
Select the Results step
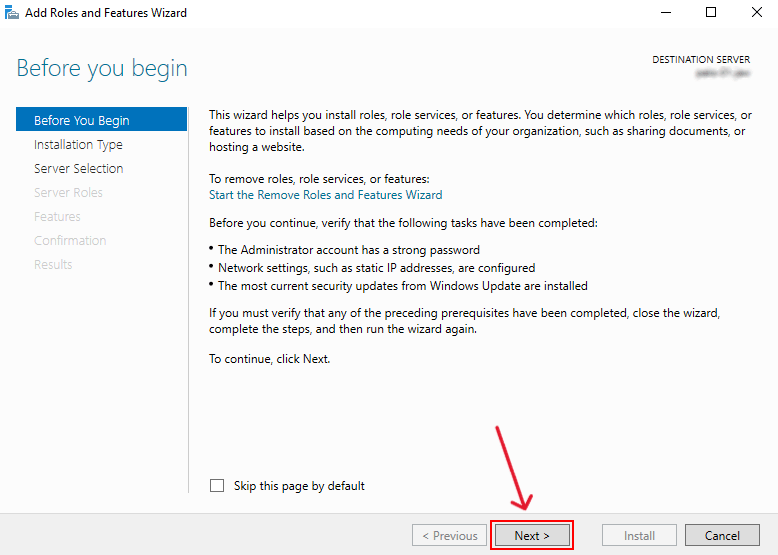click(53, 264)
